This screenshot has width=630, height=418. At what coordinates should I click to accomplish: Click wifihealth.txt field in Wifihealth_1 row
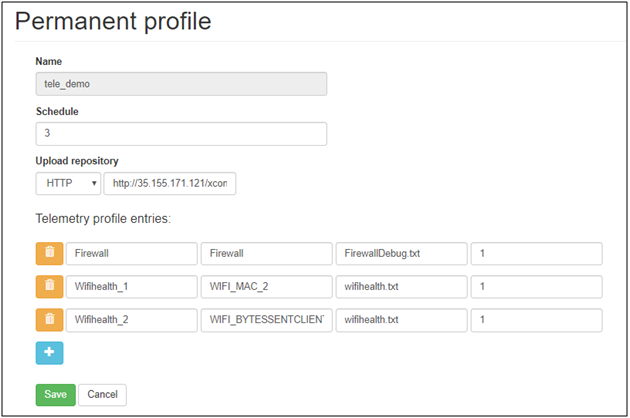401,287
